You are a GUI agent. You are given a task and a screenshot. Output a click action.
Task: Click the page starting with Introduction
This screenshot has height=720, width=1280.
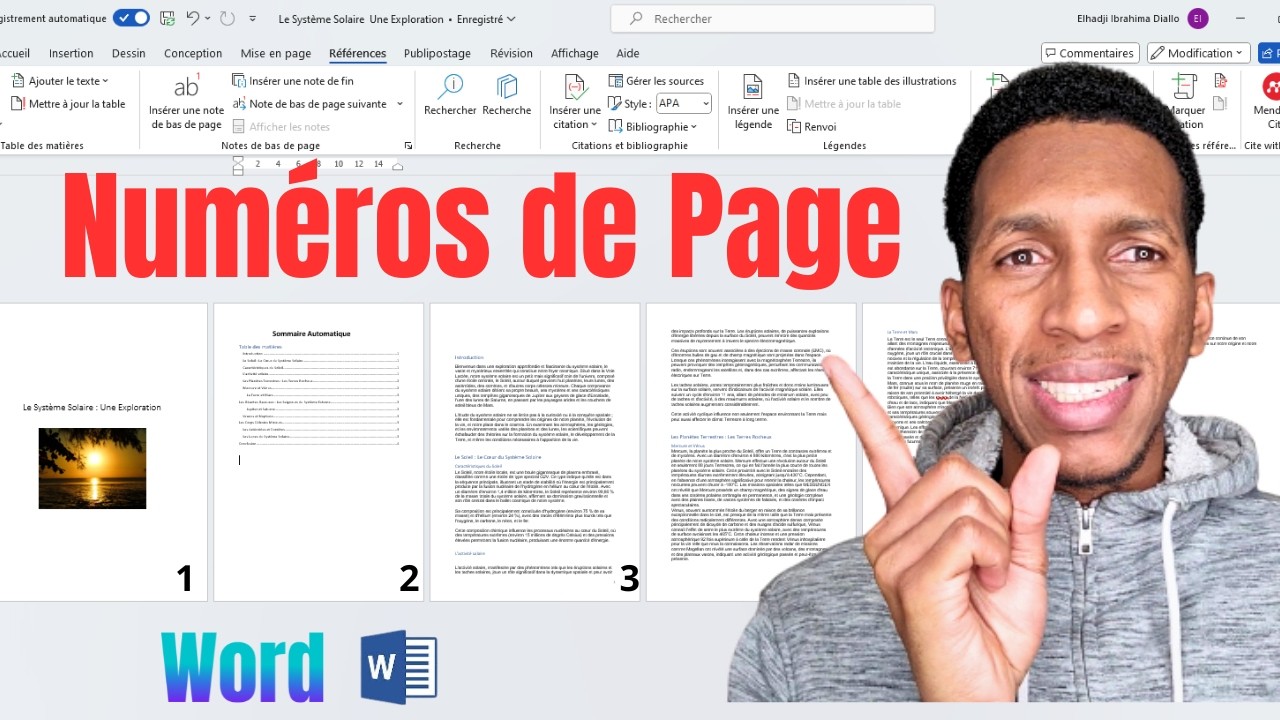tap(534, 452)
